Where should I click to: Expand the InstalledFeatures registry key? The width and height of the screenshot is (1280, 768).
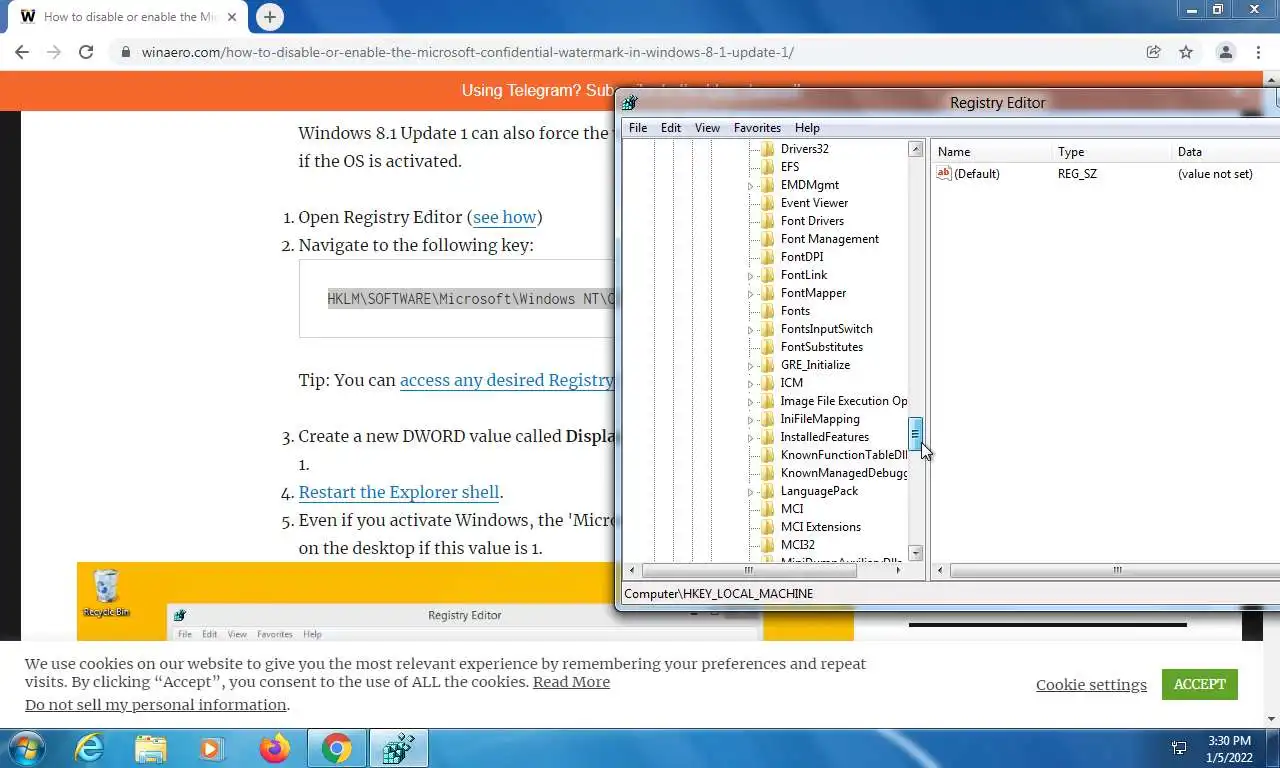pyautogui.click(x=751, y=438)
